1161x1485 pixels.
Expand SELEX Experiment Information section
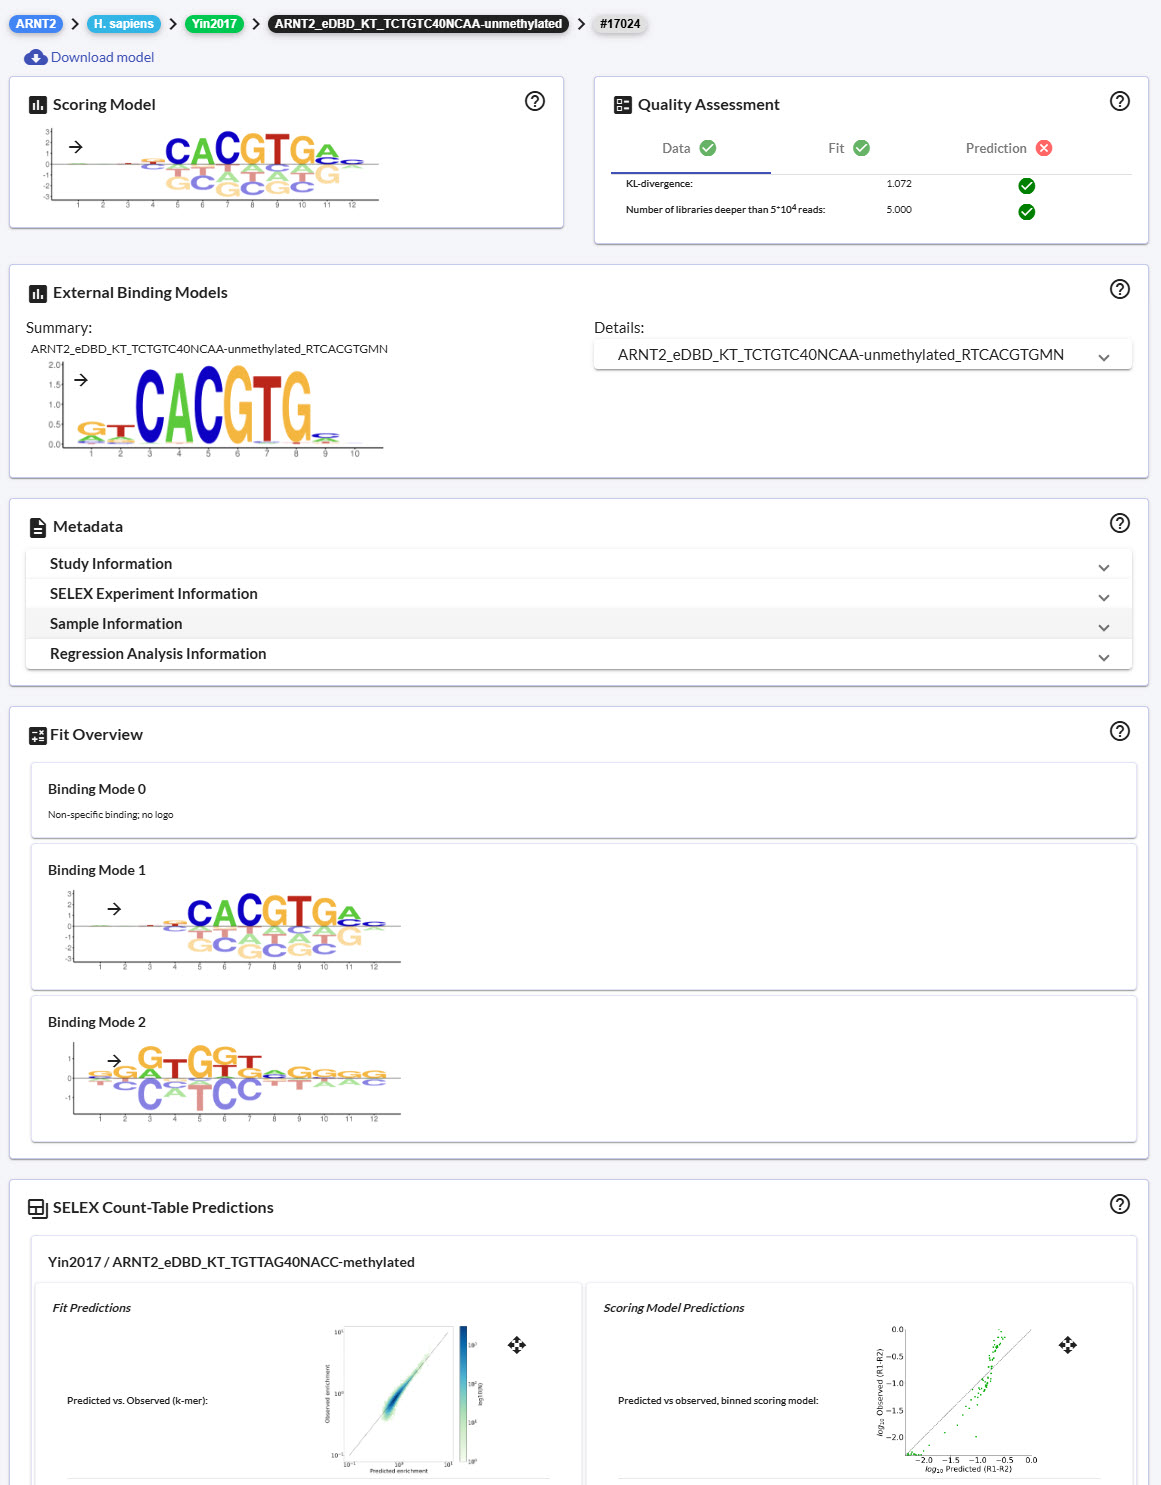tap(578, 594)
